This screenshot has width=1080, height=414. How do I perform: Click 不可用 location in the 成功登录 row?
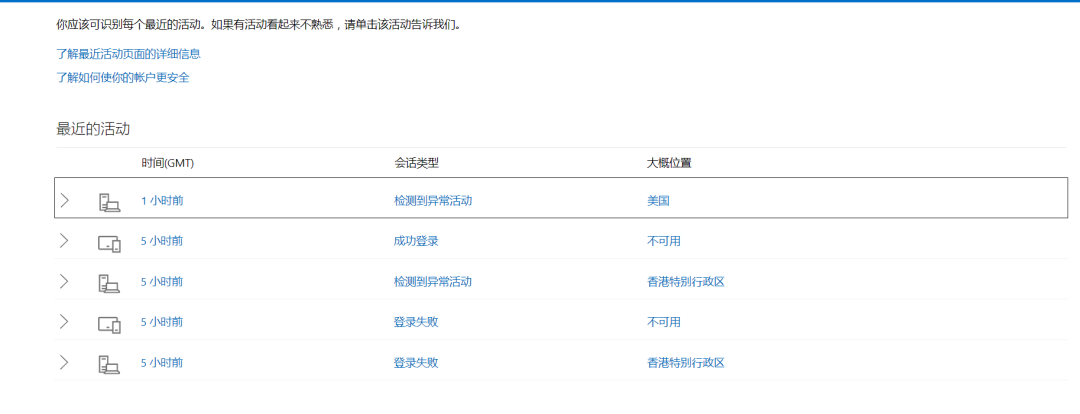pyautogui.click(x=664, y=241)
